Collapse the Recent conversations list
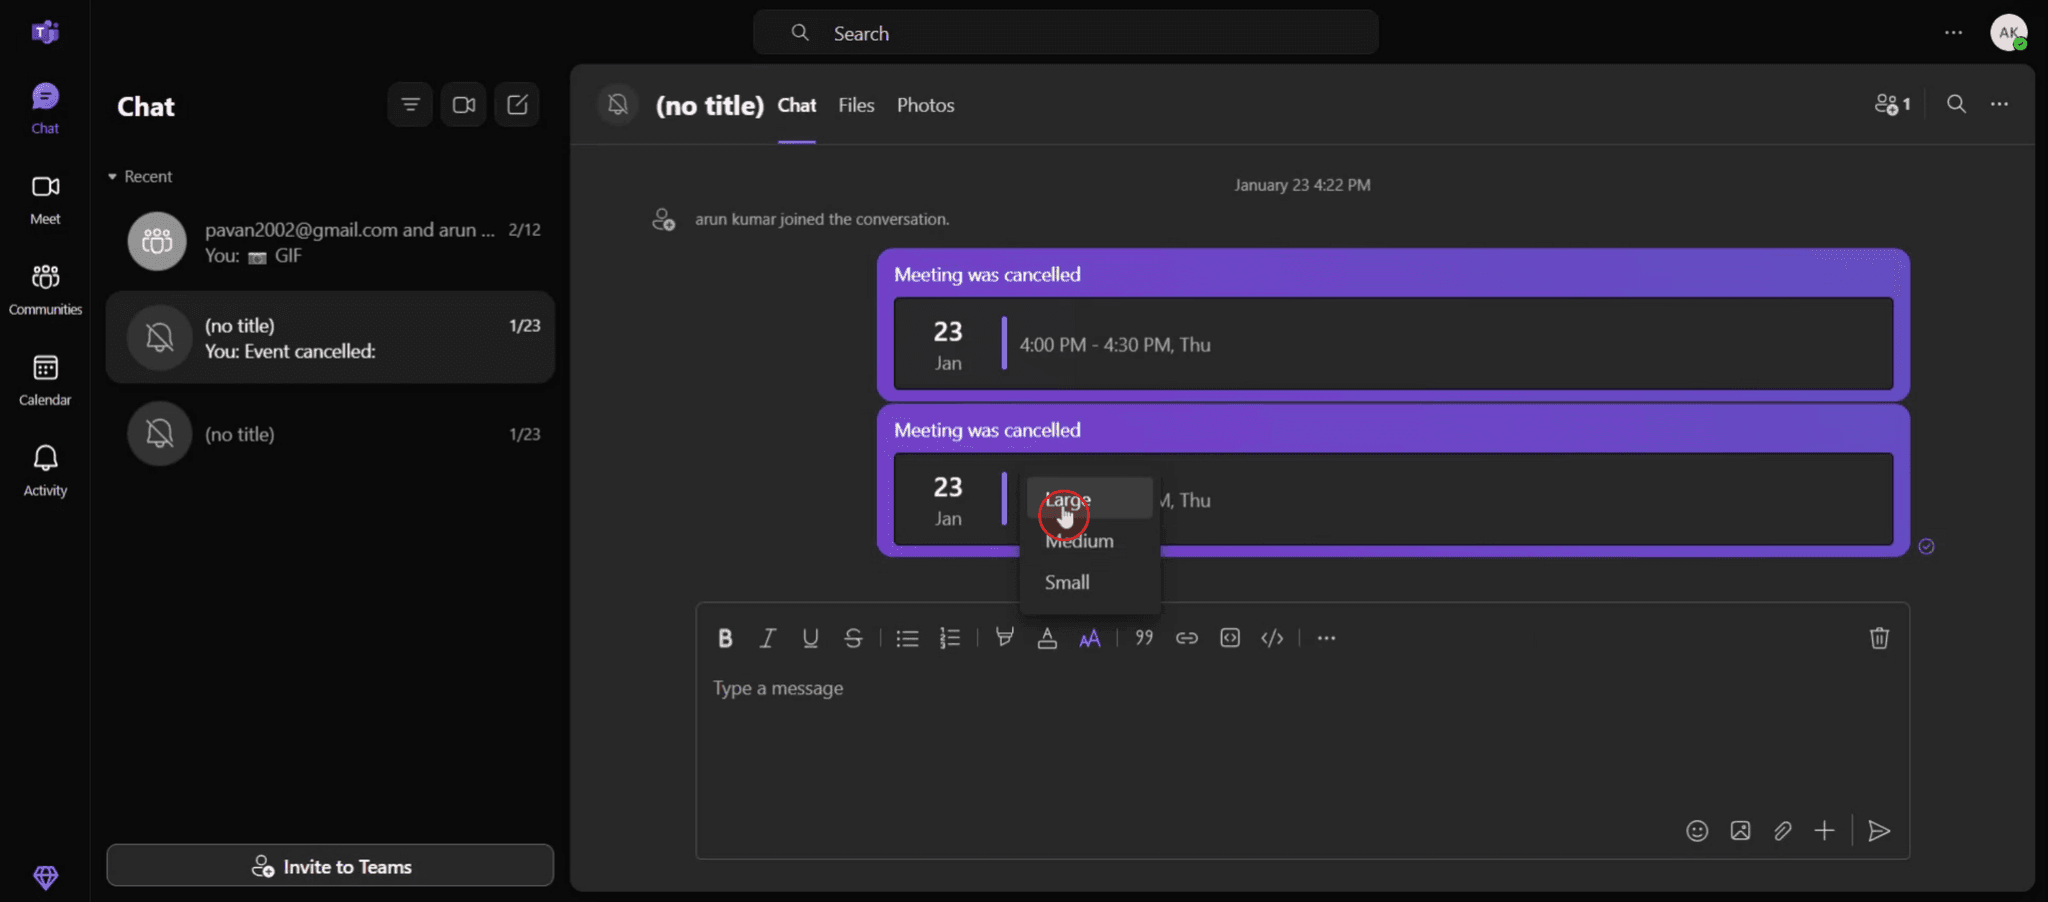The height and width of the screenshot is (902, 2048). tap(111, 176)
